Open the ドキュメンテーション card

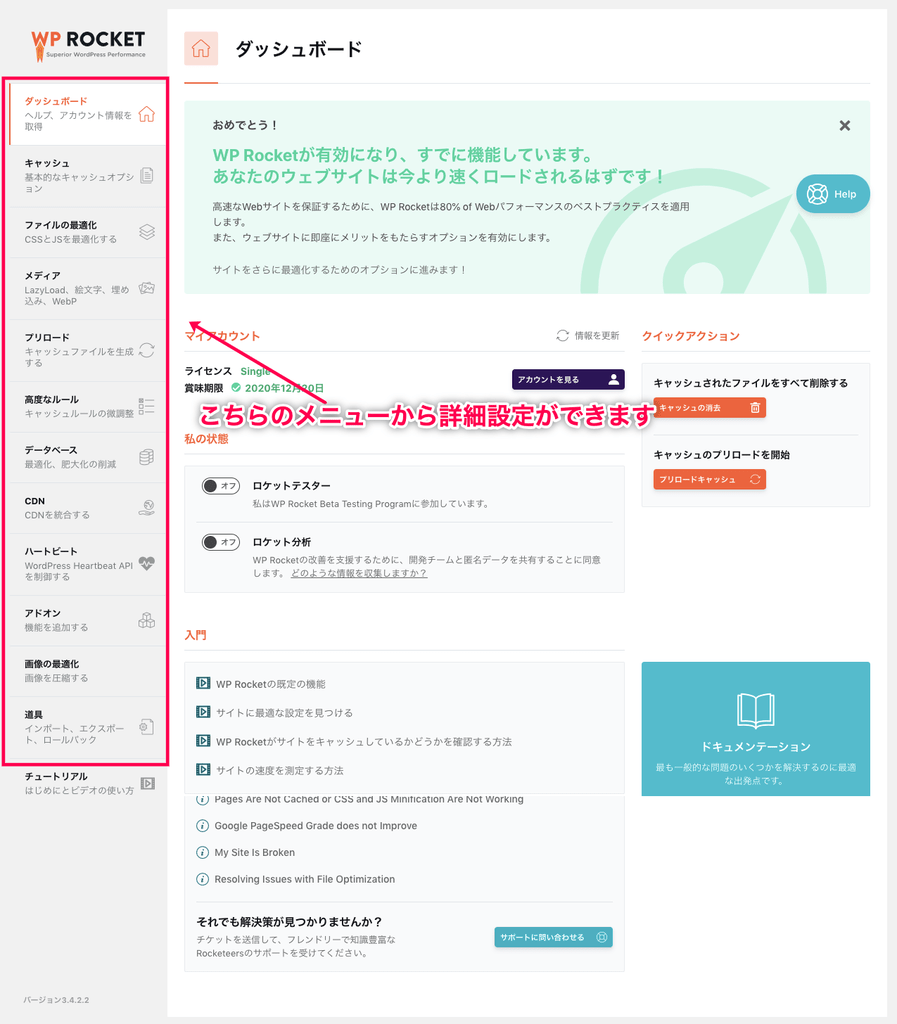(755, 729)
